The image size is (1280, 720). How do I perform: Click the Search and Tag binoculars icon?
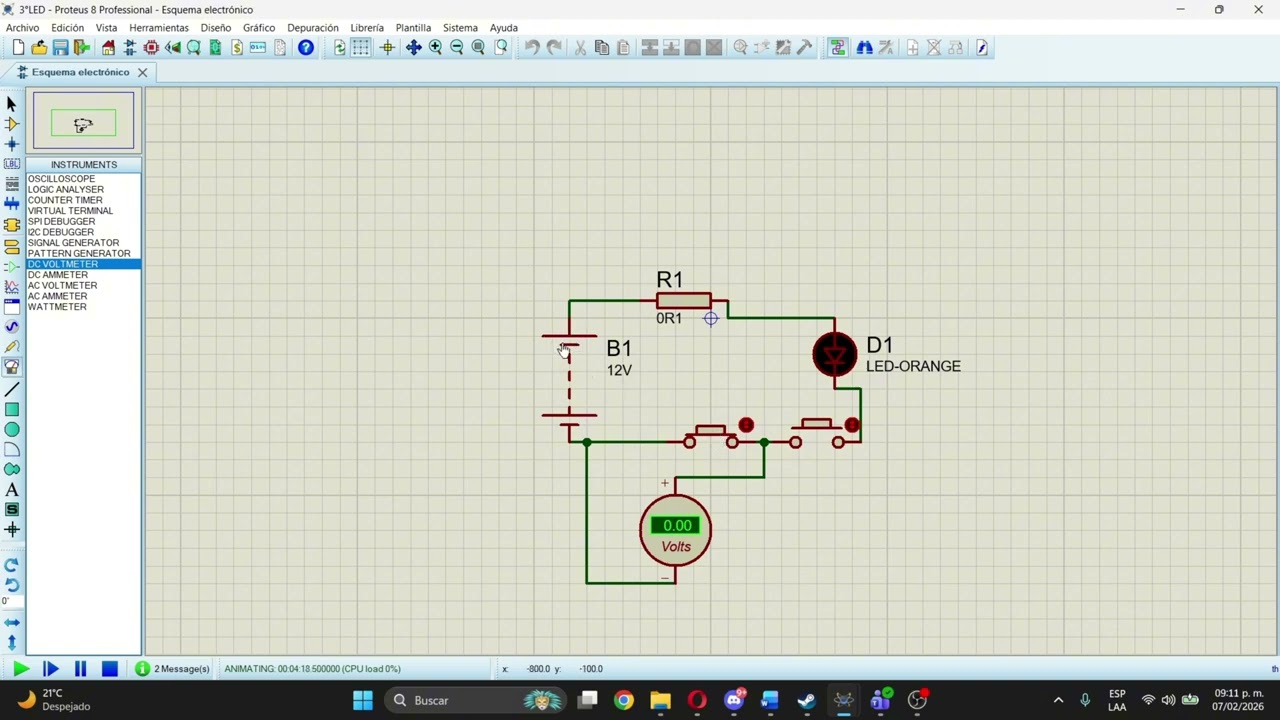point(864,48)
